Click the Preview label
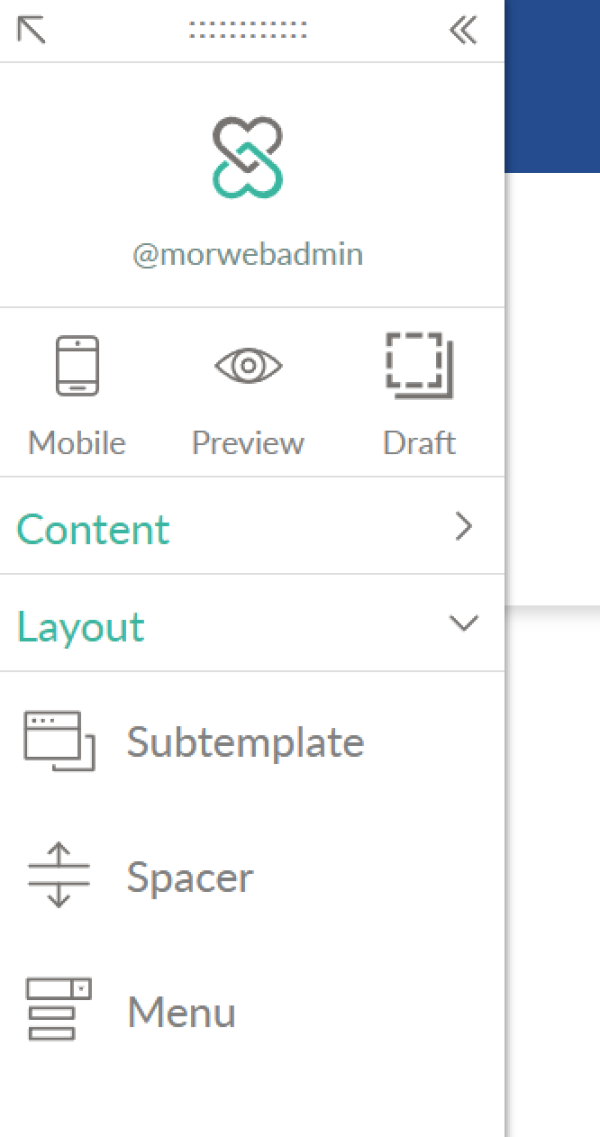The image size is (600, 1137). pos(248,443)
